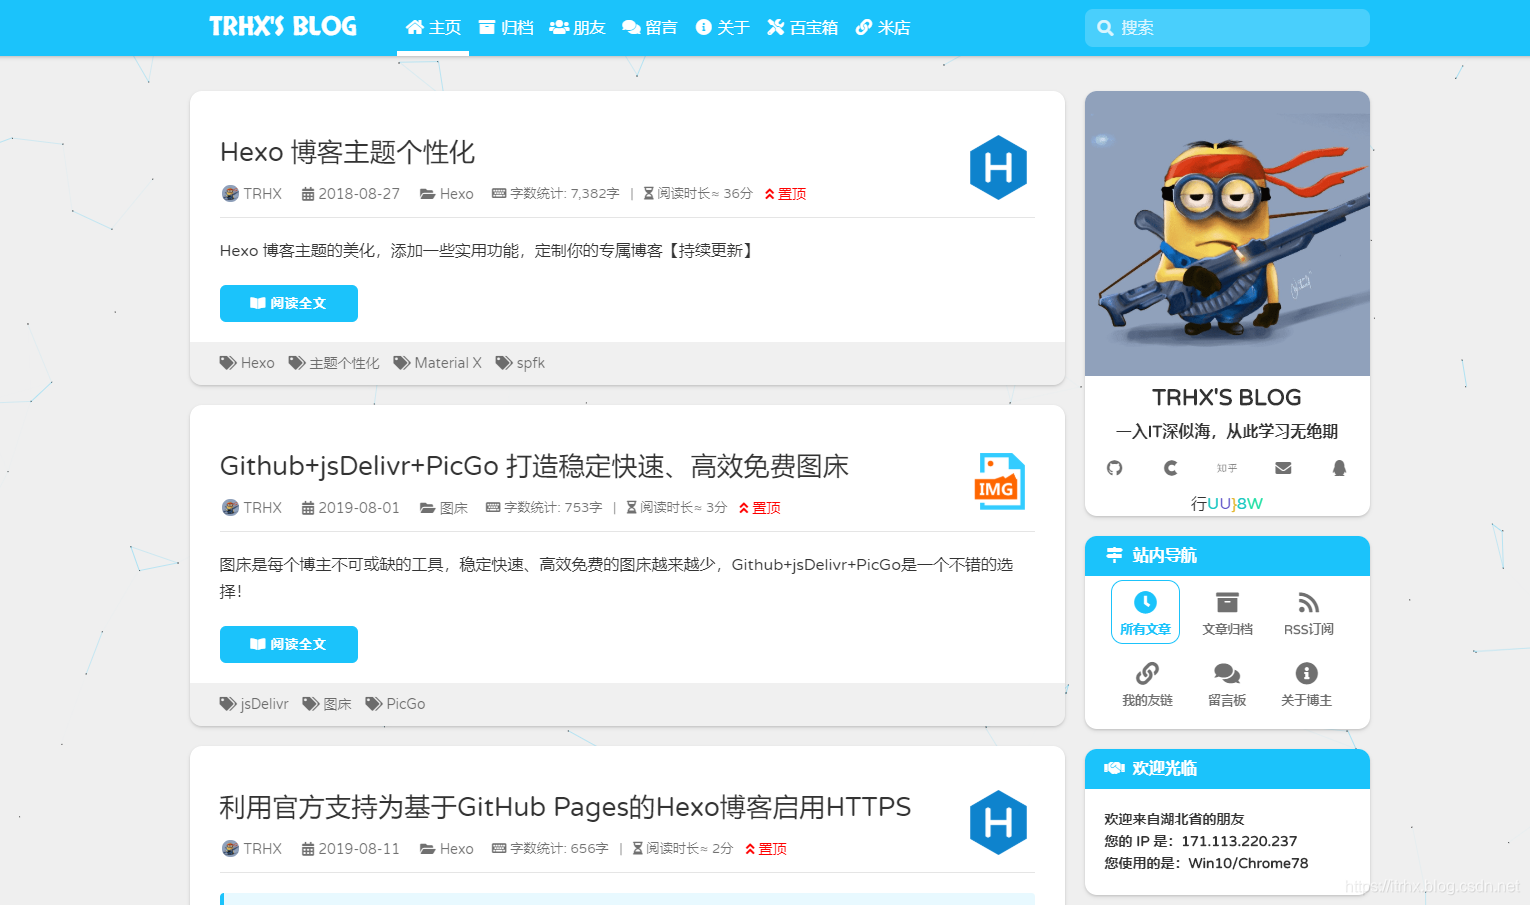
Task: Click the email envelope icon
Action: click(1283, 468)
